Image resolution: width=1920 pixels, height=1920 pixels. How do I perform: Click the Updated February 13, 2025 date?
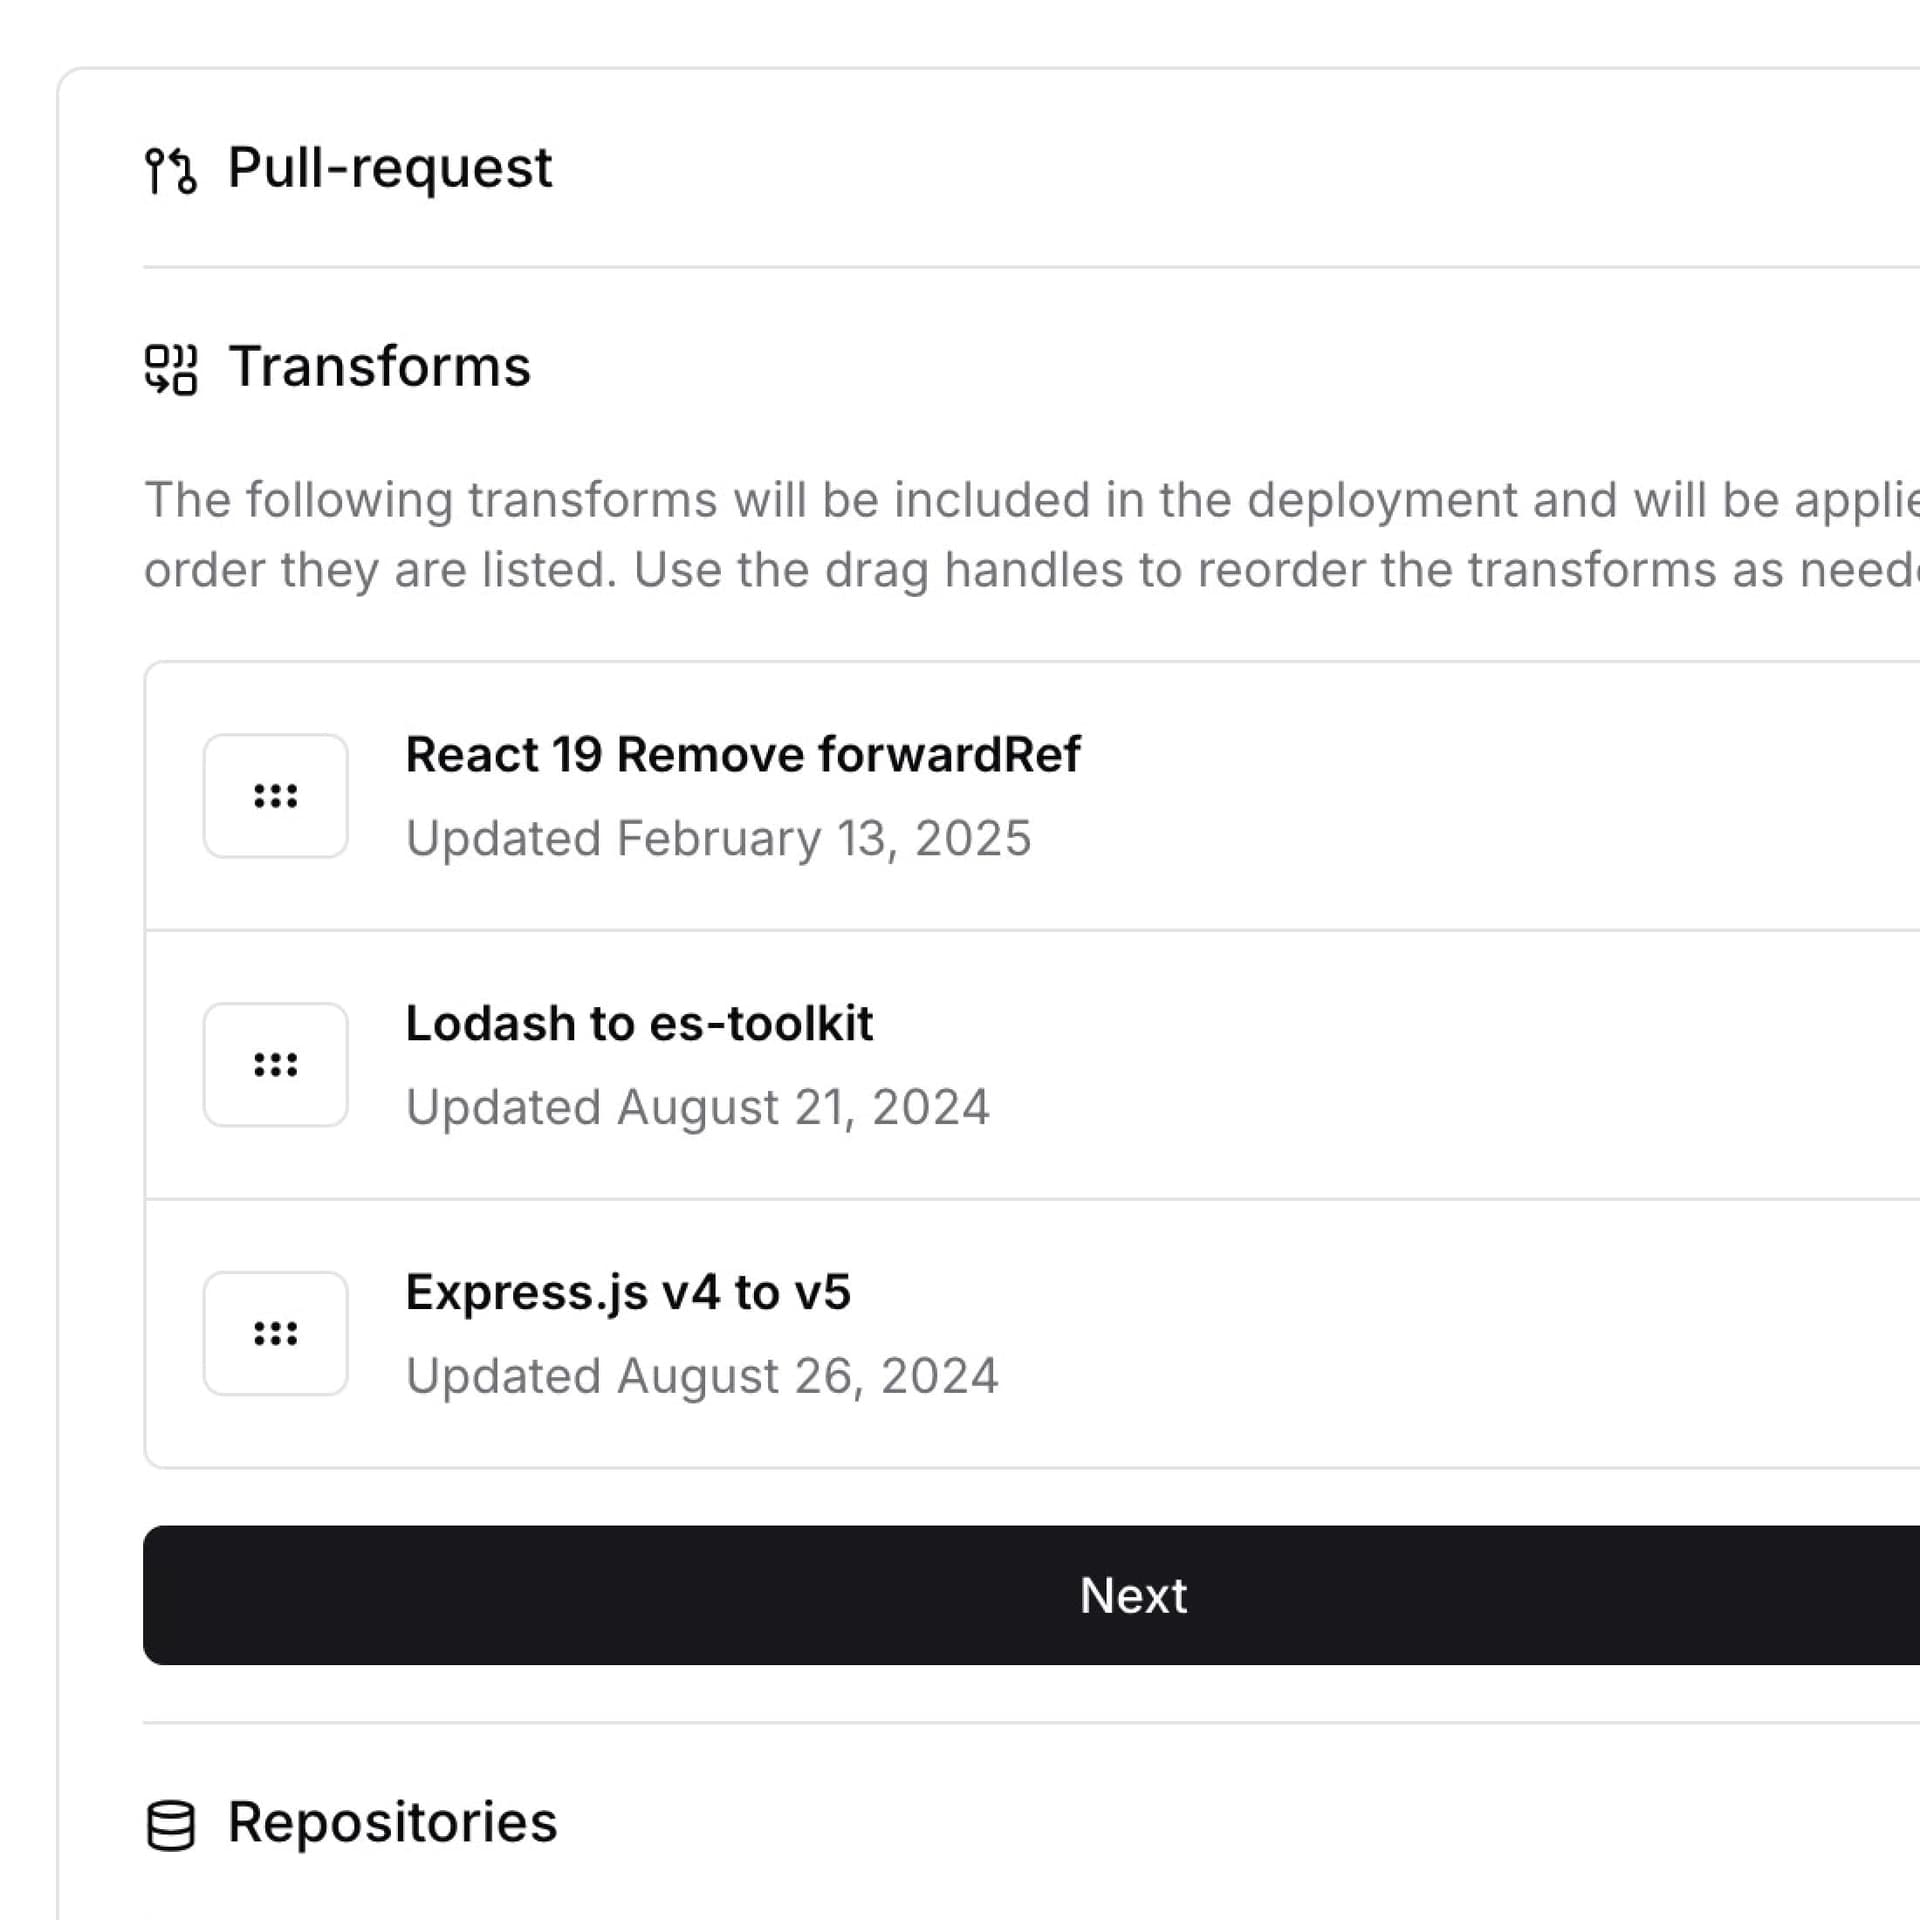tap(718, 838)
